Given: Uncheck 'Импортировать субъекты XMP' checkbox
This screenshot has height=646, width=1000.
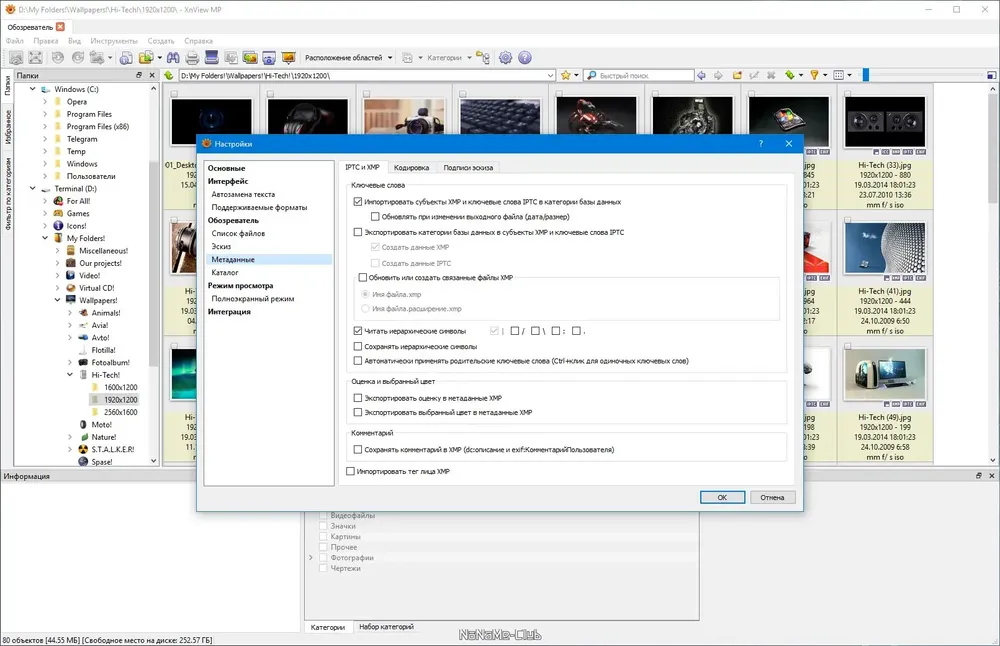Looking at the screenshot, I should [358, 202].
